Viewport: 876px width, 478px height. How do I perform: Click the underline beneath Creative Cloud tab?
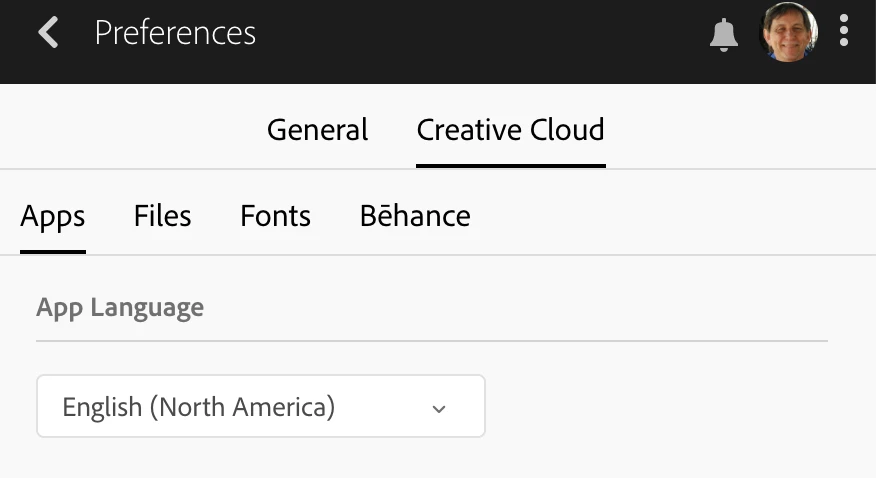(x=510, y=165)
